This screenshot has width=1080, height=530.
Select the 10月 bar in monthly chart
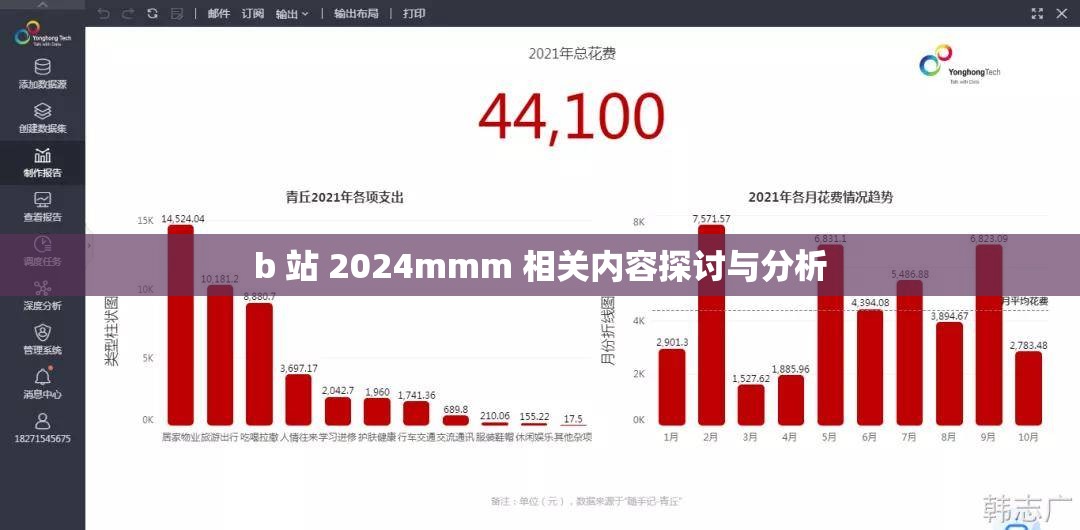tap(1028, 389)
